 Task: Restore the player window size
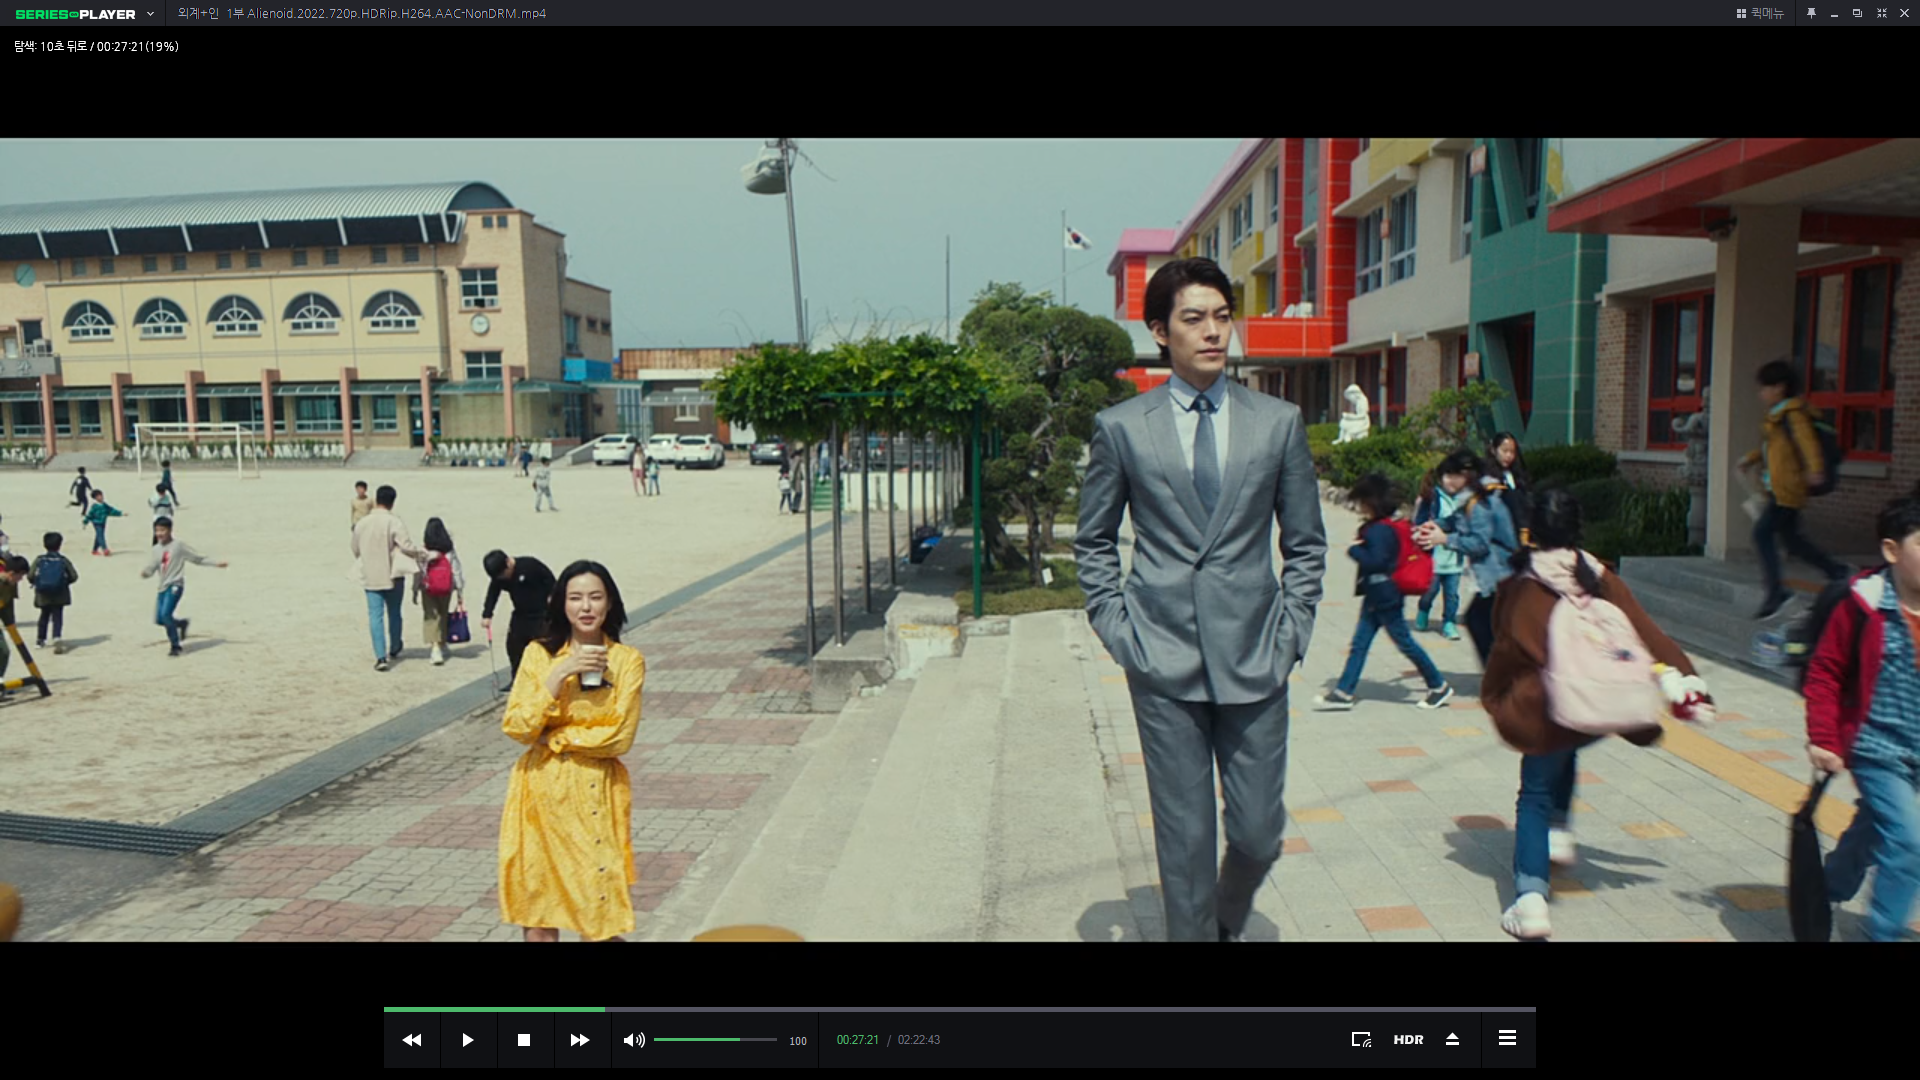click(x=1857, y=13)
